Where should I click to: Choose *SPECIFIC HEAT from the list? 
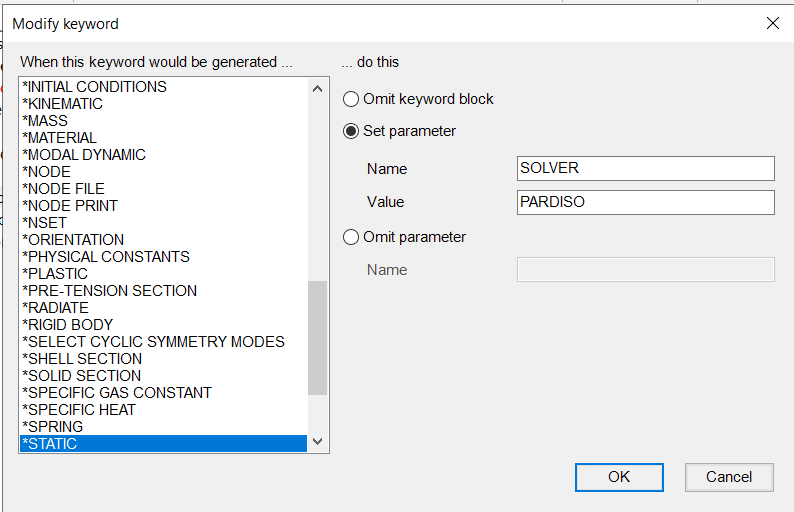coord(78,410)
